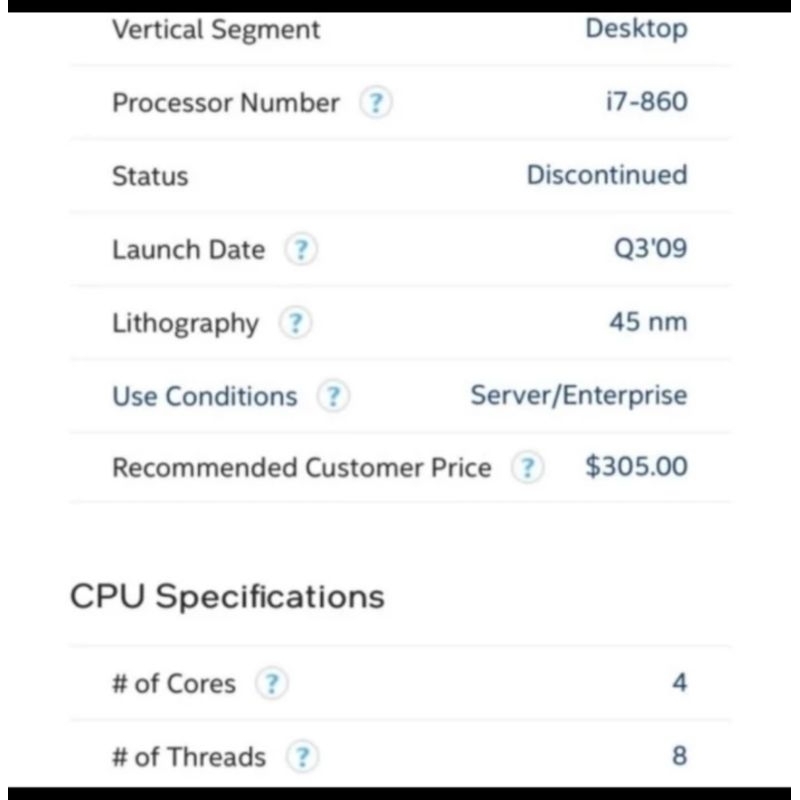Click the i7-860 processor number value
800x800 pixels.
(647, 103)
